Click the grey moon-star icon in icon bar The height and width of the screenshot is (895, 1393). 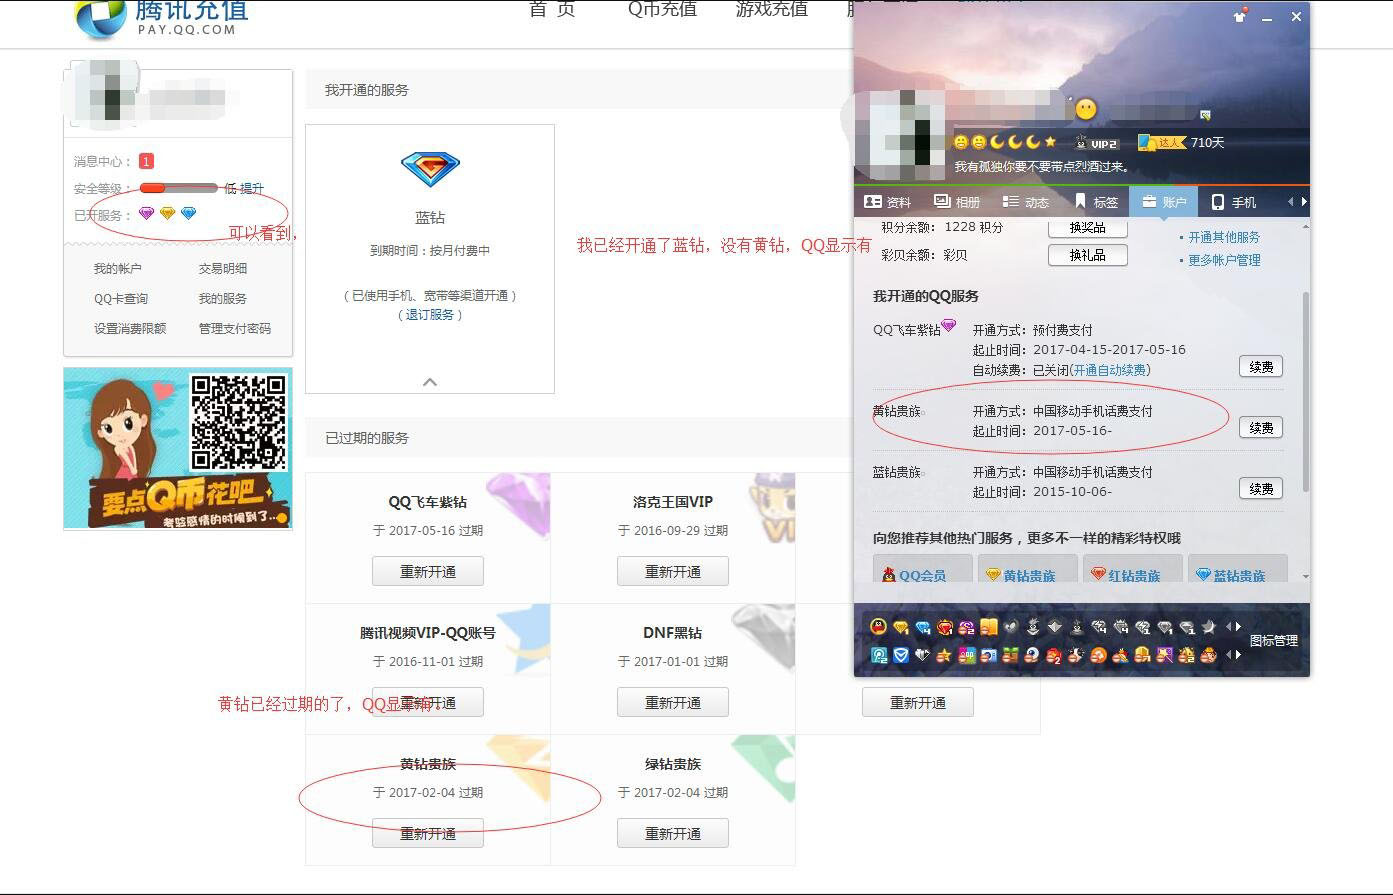tap(1208, 626)
